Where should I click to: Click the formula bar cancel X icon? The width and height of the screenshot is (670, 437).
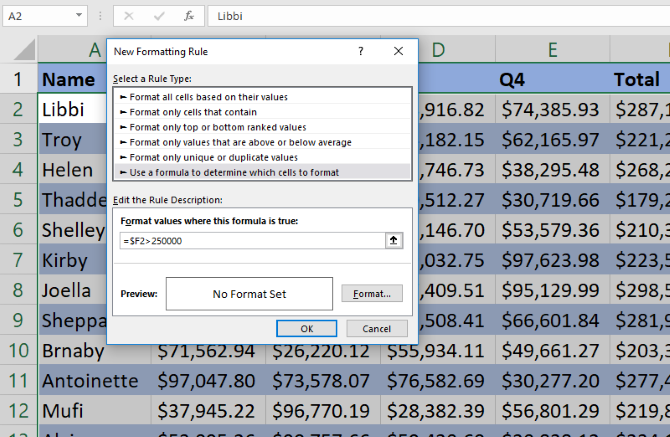click(x=129, y=16)
